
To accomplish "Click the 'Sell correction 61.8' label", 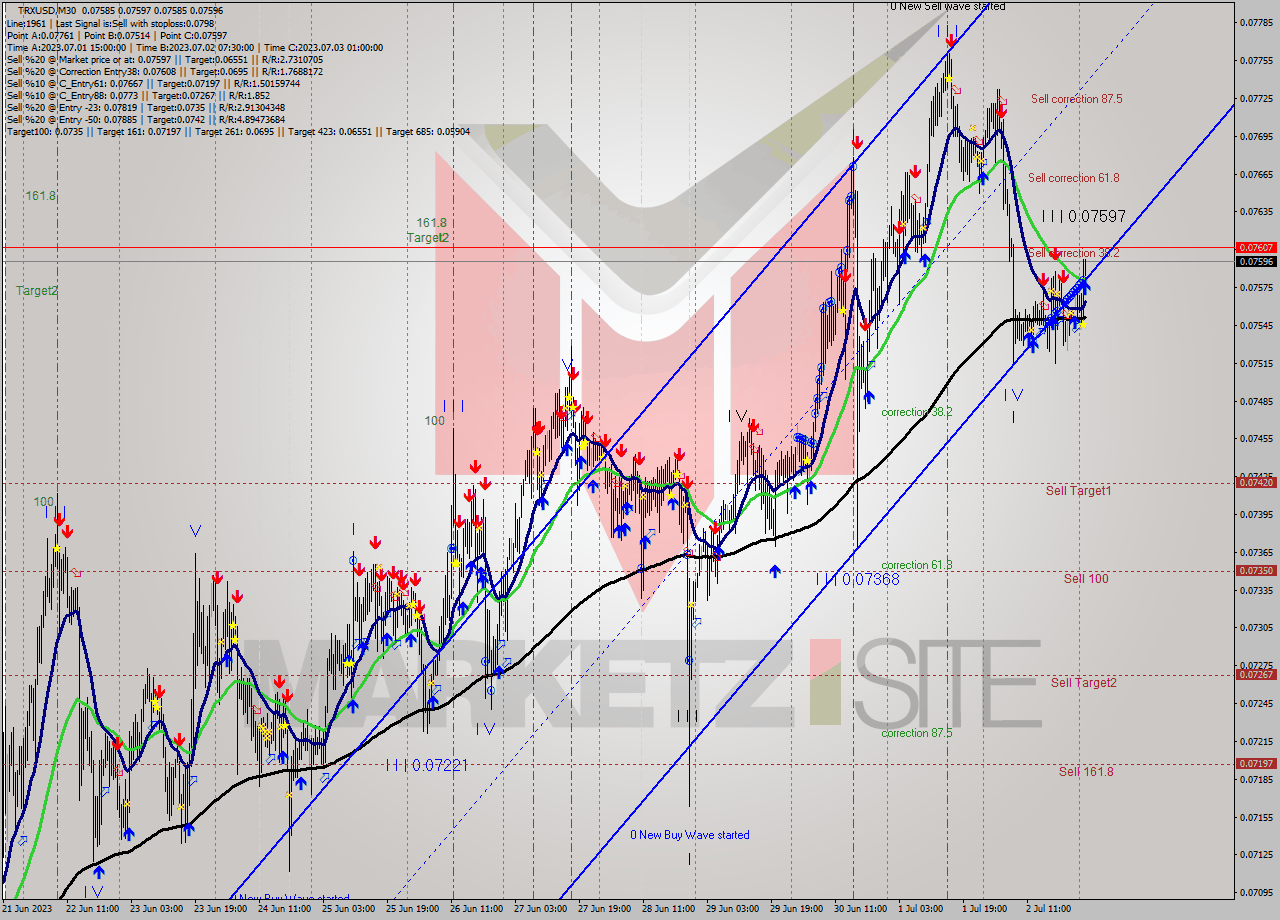I will click(x=1073, y=178).
